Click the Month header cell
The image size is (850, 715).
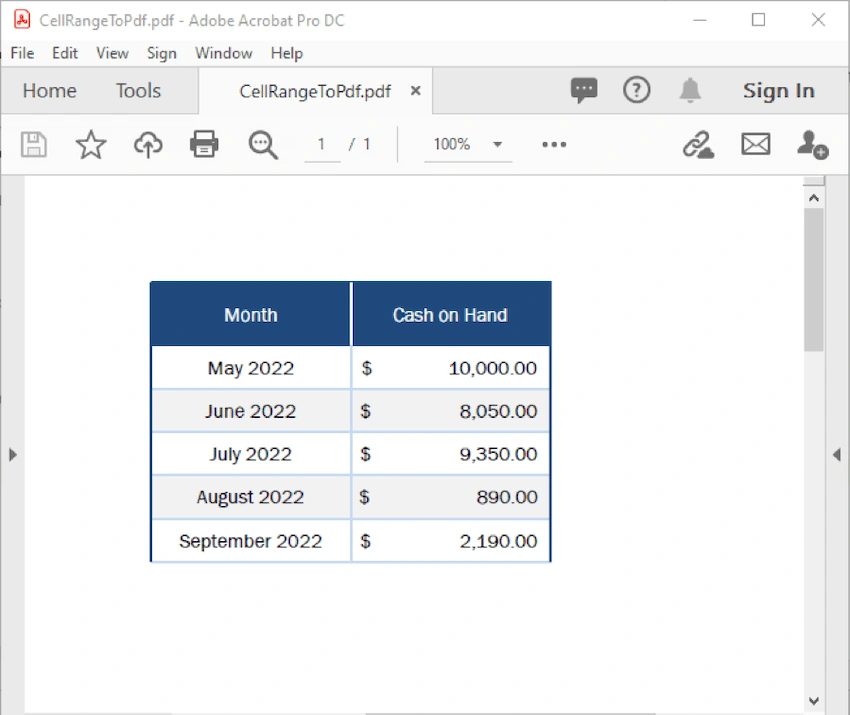click(x=250, y=314)
